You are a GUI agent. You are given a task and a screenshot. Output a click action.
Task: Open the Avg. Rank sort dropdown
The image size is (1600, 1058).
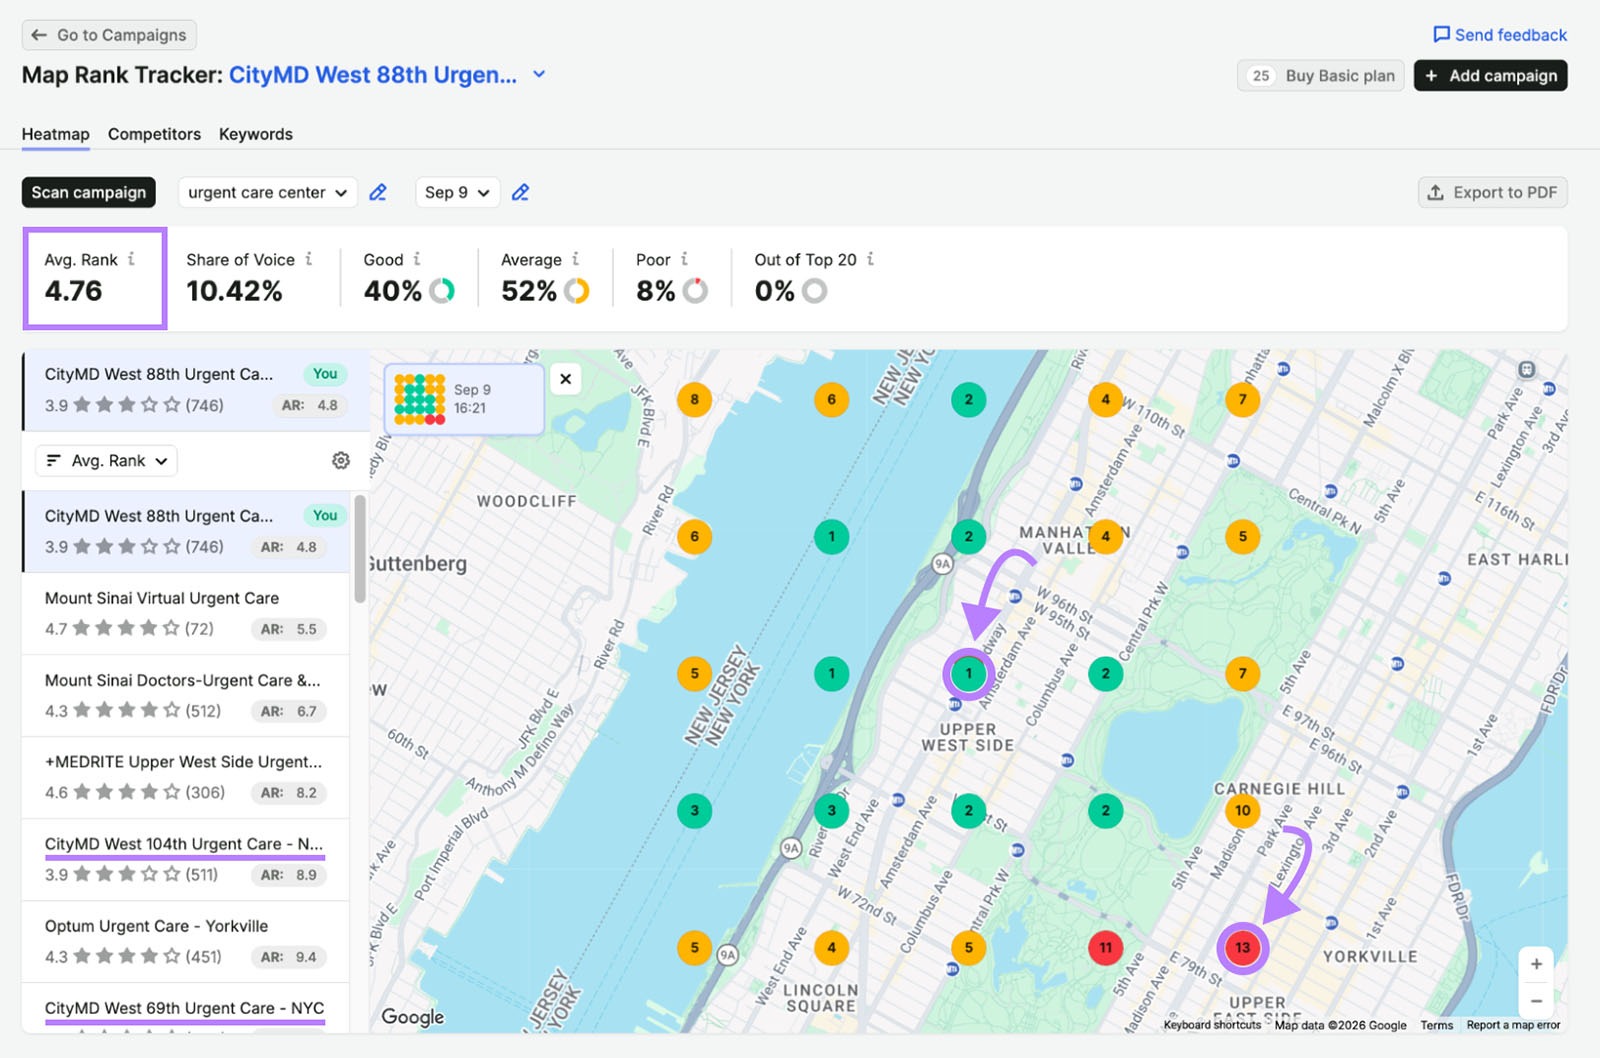click(x=106, y=460)
